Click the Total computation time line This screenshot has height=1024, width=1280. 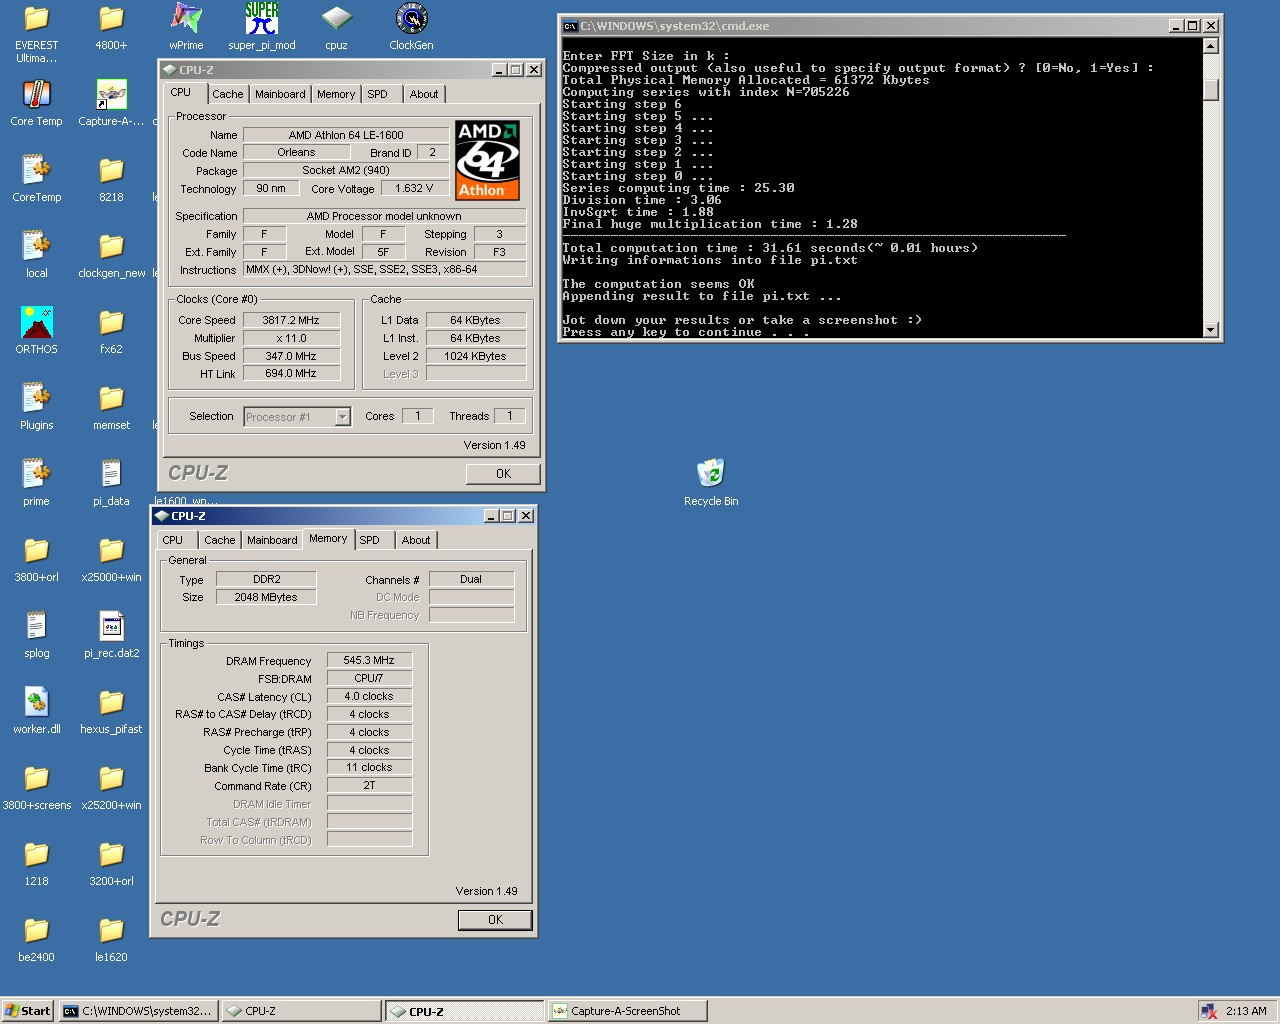click(770, 248)
